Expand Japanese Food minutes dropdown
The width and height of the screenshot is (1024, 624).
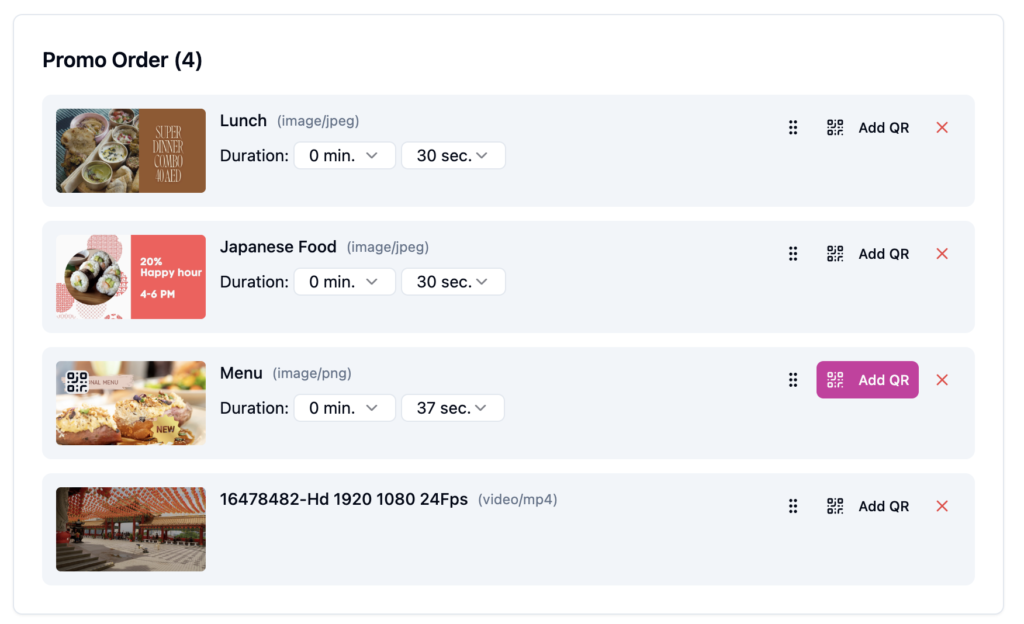(344, 282)
